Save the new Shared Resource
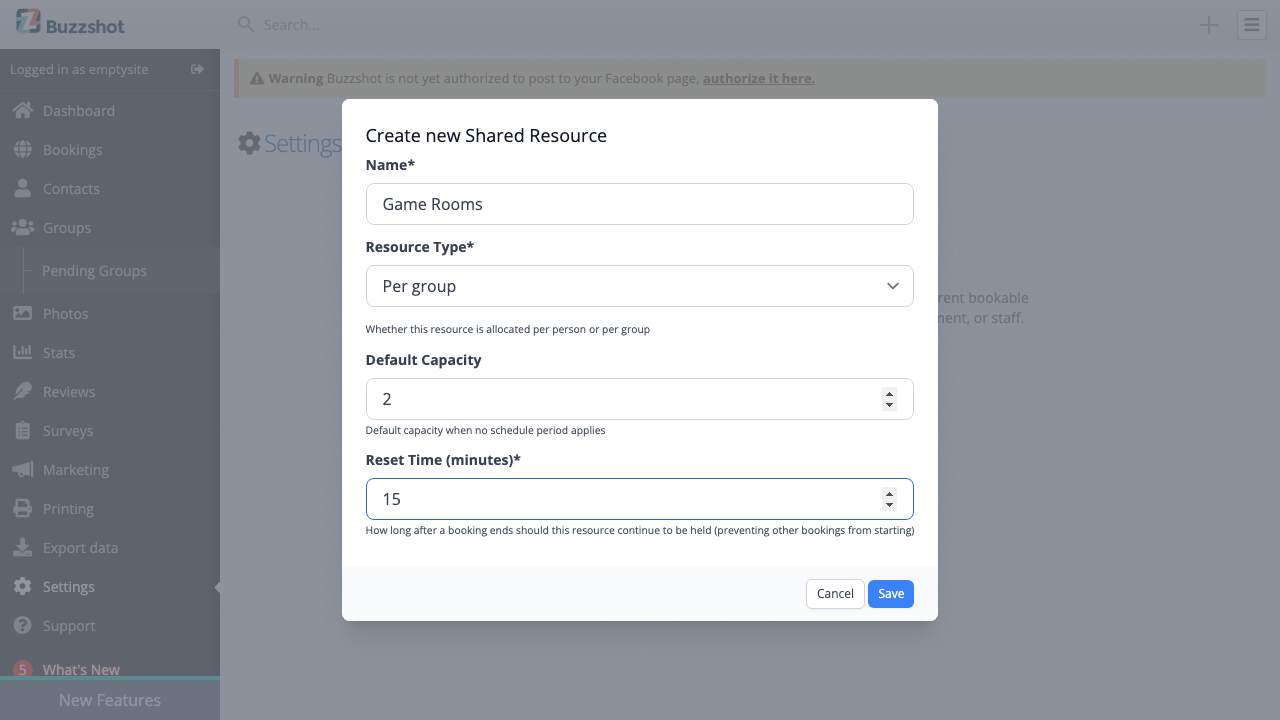The height and width of the screenshot is (720, 1280). click(x=890, y=593)
